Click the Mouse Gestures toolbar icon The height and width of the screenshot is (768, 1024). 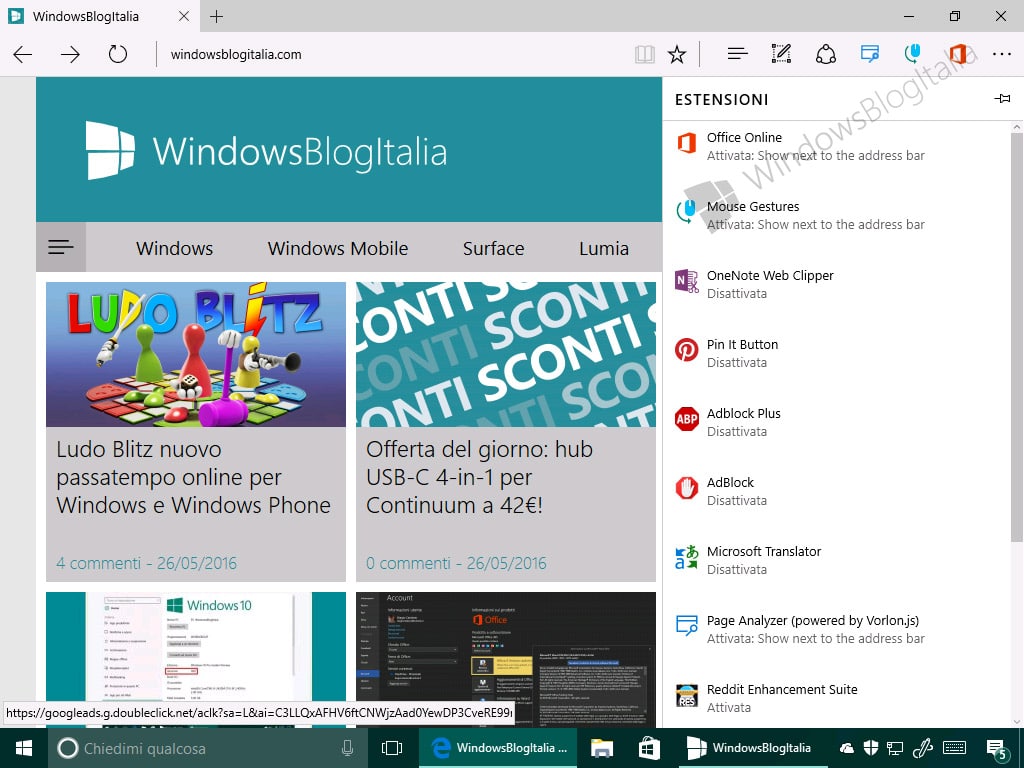click(913, 54)
